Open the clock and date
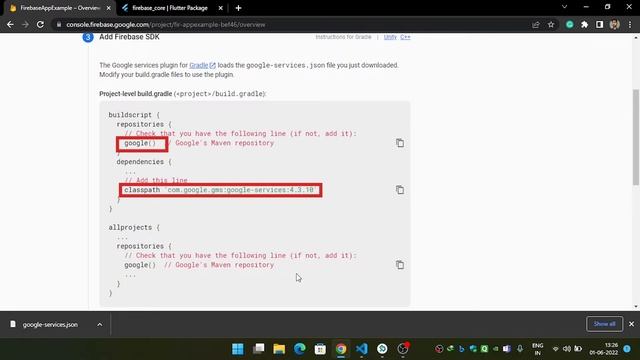The height and width of the screenshot is (360, 640). [x=603, y=349]
